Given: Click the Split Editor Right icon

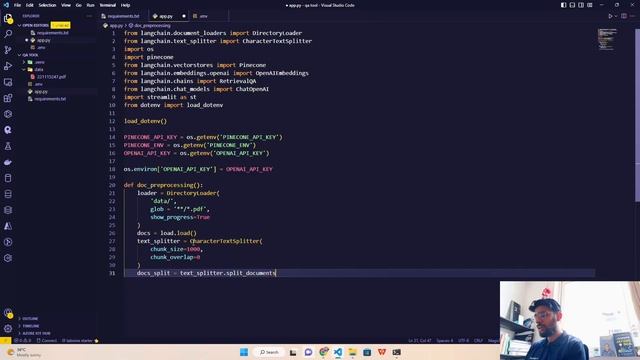Looking at the screenshot, I should (624, 16).
